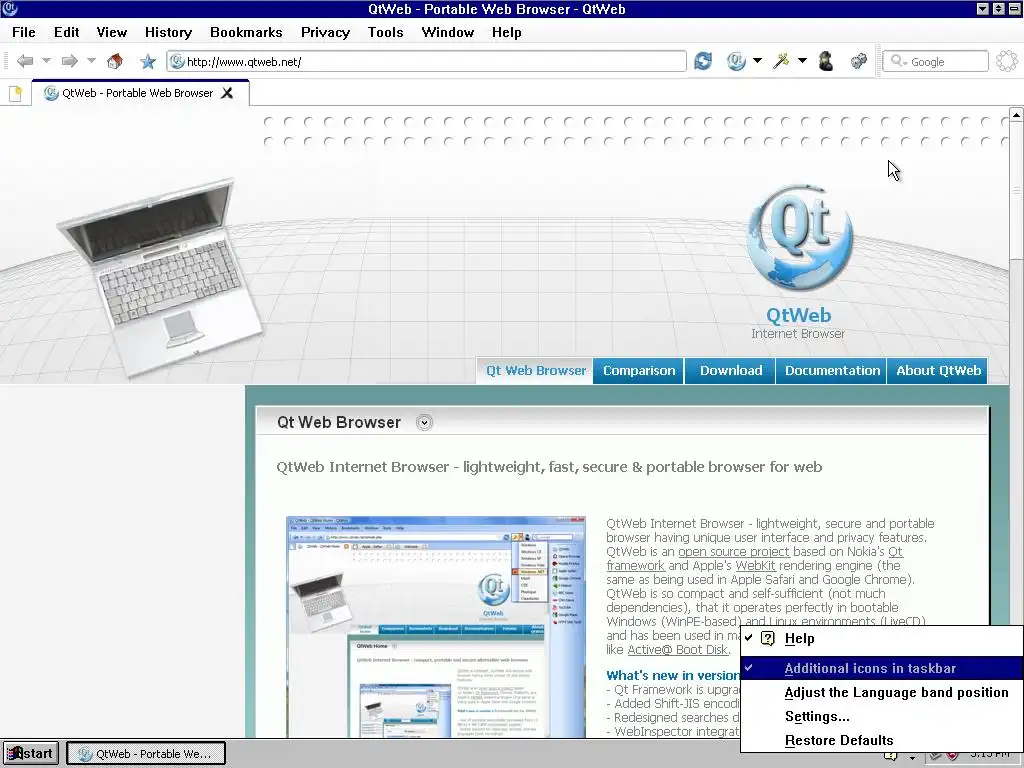The width and height of the screenshot is (1024, 768).
Task: Click the Back navigation arrow
Action: tap(25, 61)
